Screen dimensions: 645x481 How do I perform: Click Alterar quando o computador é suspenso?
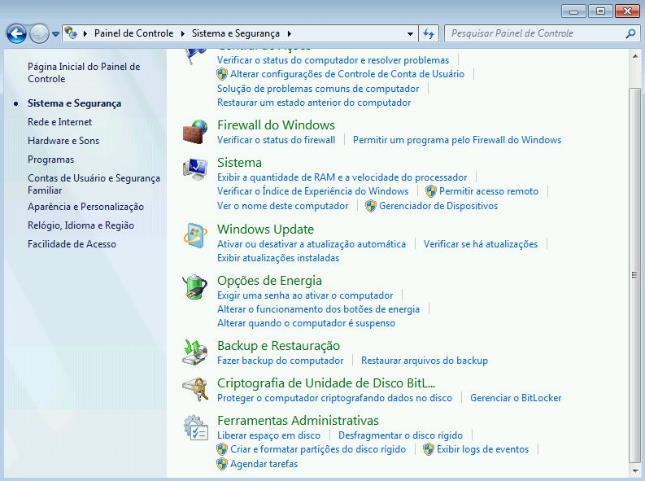[306, 323]
